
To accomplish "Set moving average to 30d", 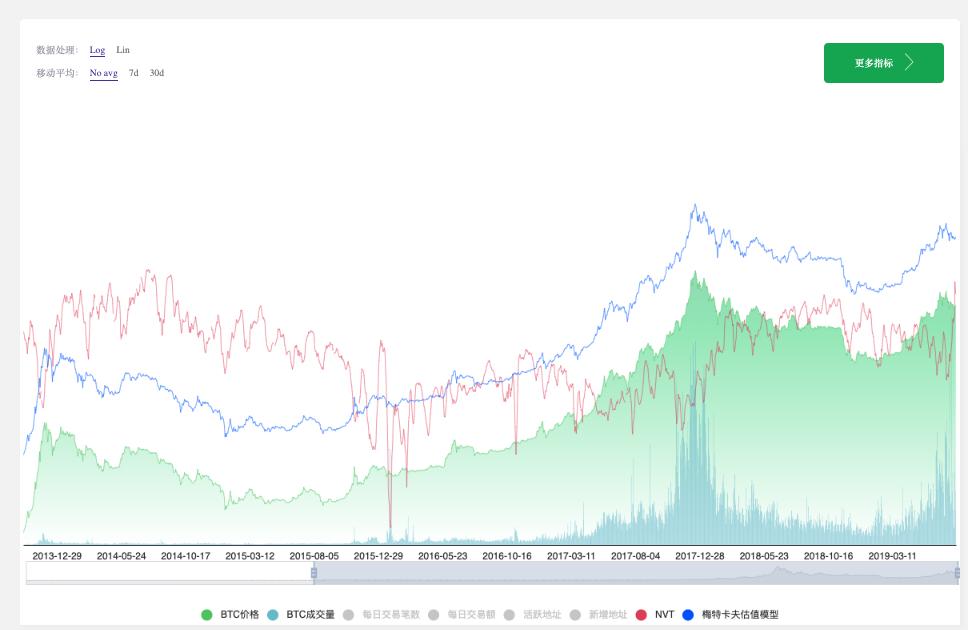I will click(157, 73).
